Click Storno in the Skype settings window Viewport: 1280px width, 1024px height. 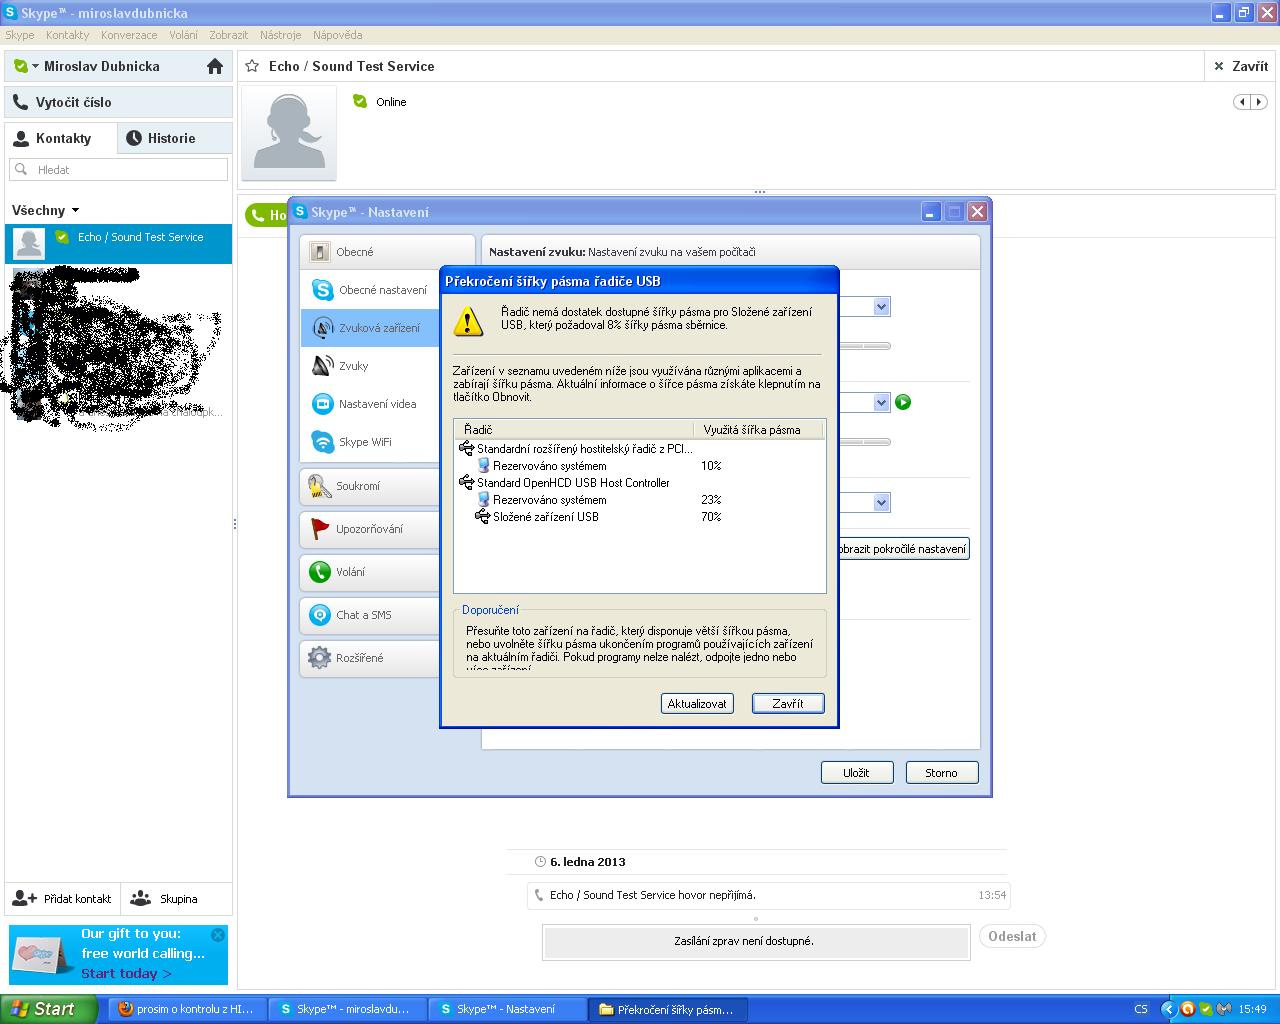941,773
